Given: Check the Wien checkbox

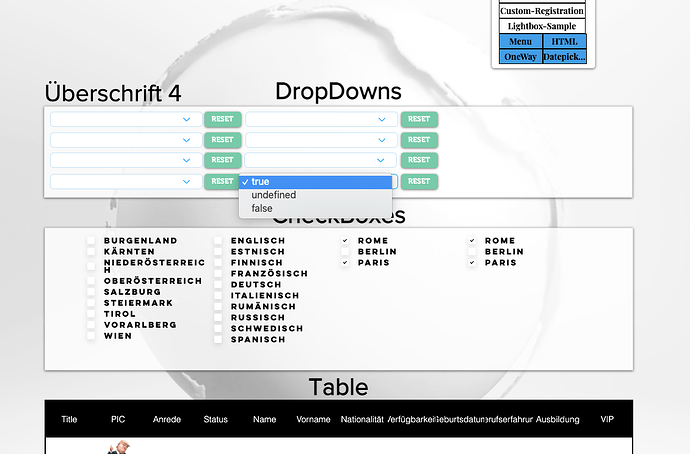Looking at the screenshot, I should [x=91, y=336].
